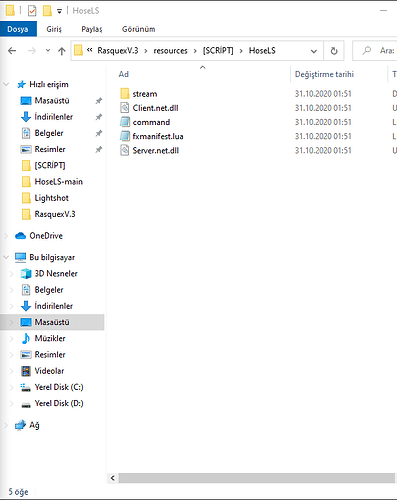Open Belgeler under quick access
The image size is (397, 500).
pyautogui.click(x=49, y=133)
